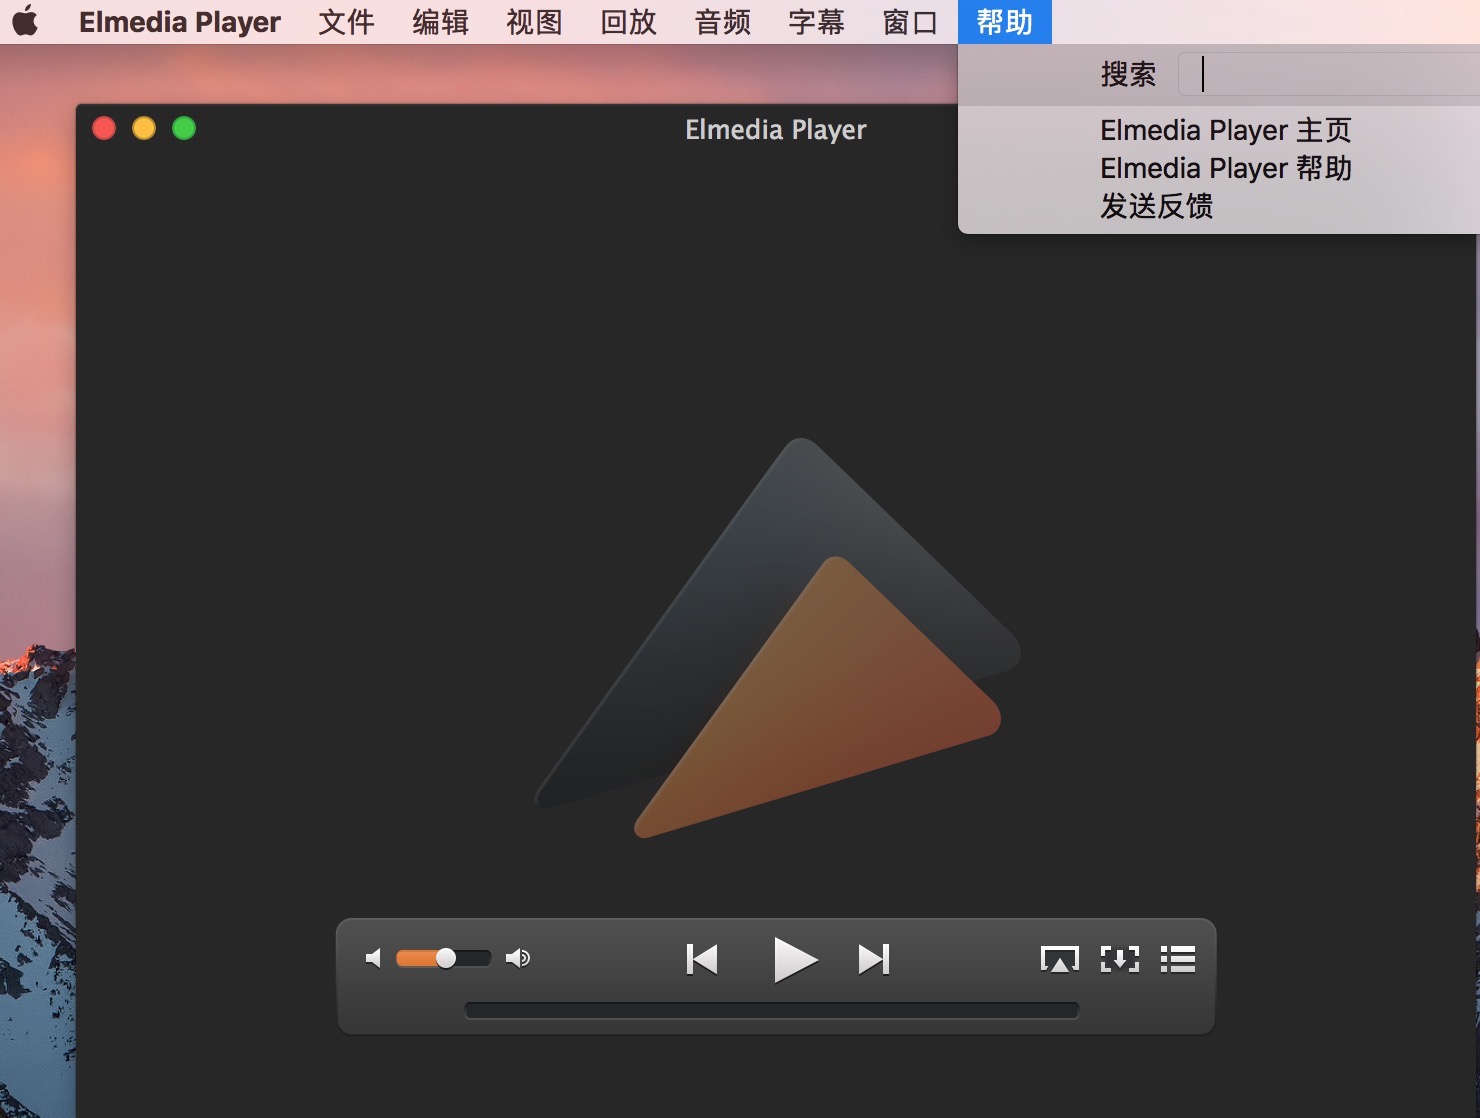Open the Elmedia Player application menu
Image resolution: width=1480 pixels, height=1118 pixels.
[180, 22]
